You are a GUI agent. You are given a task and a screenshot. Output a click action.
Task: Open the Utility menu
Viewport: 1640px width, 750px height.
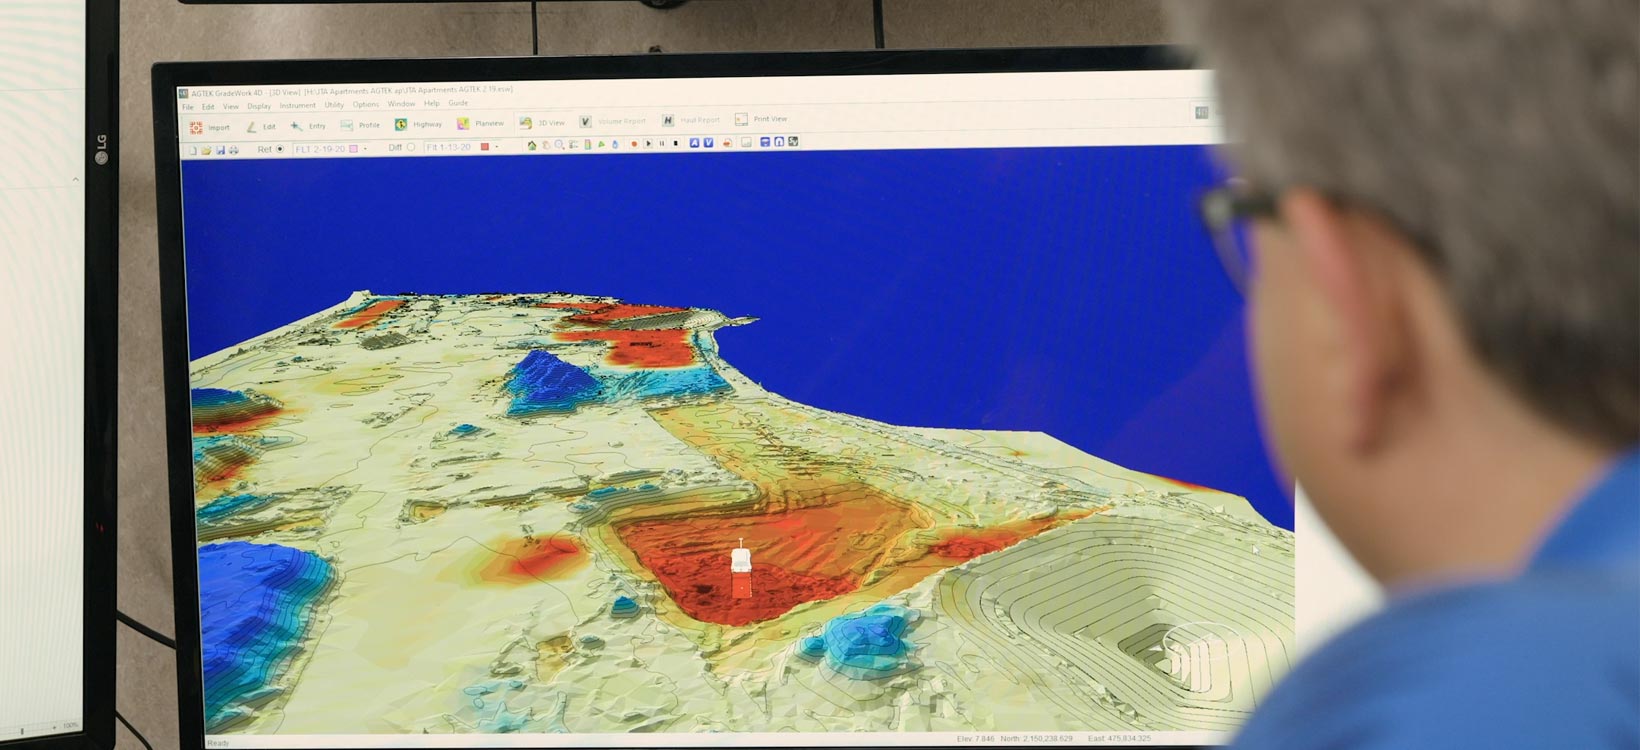[x=334, y=105]
